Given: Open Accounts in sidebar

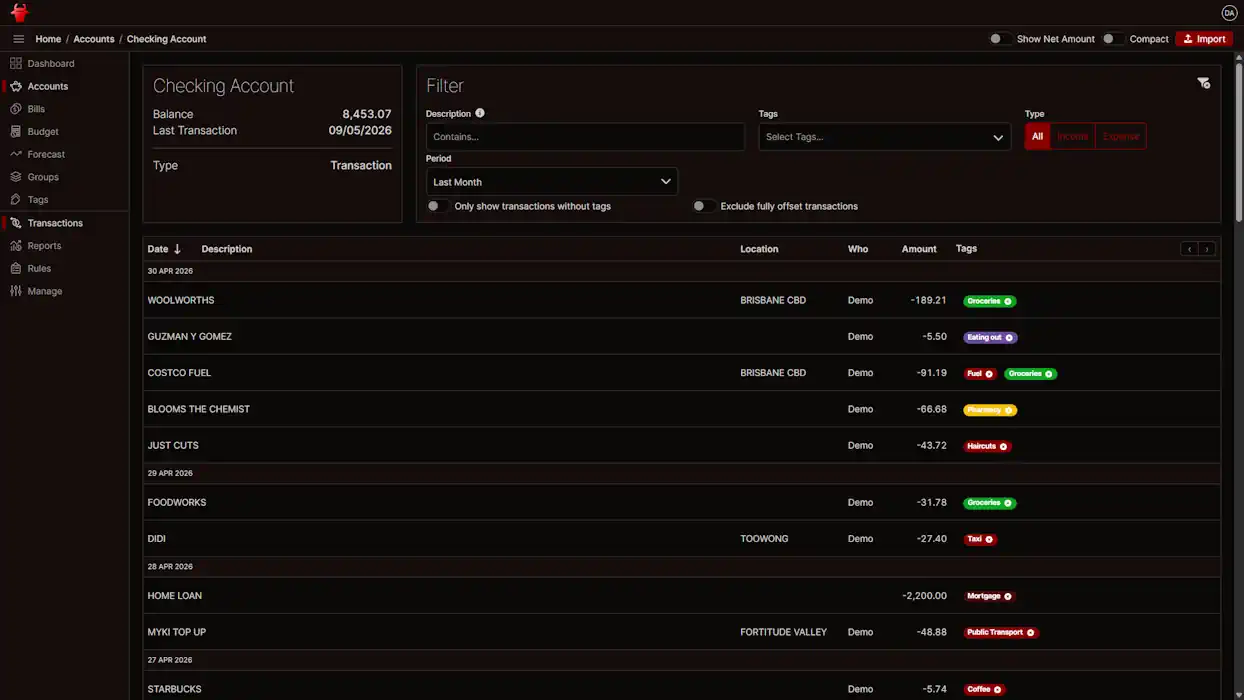Looking at the screenshot, I should [x=48, y=86].
